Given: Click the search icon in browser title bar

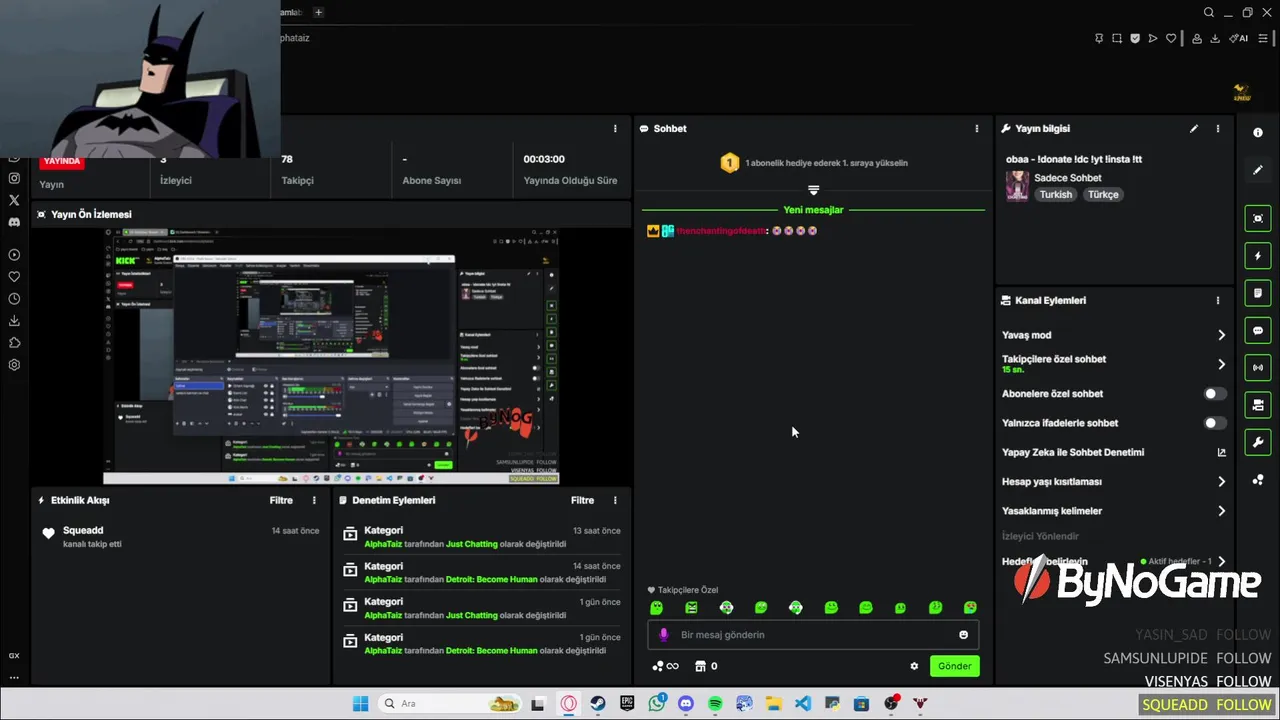Looking at the screenshot, I should coord(1209,12).
